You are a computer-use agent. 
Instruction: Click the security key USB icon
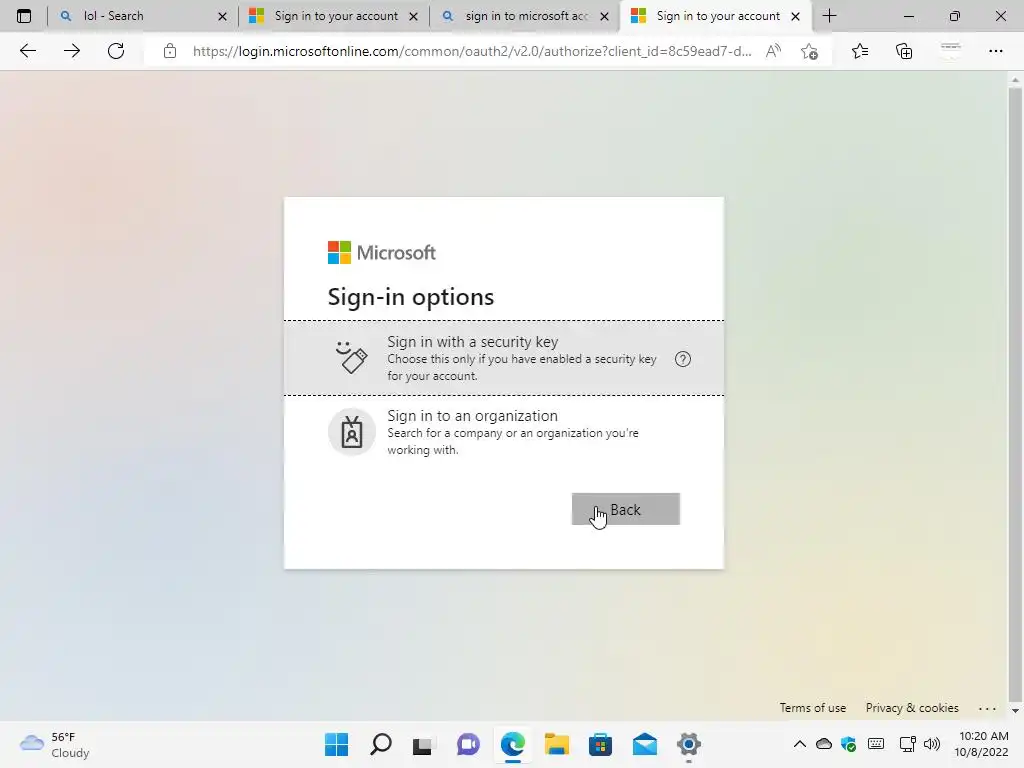coord(351,357)
